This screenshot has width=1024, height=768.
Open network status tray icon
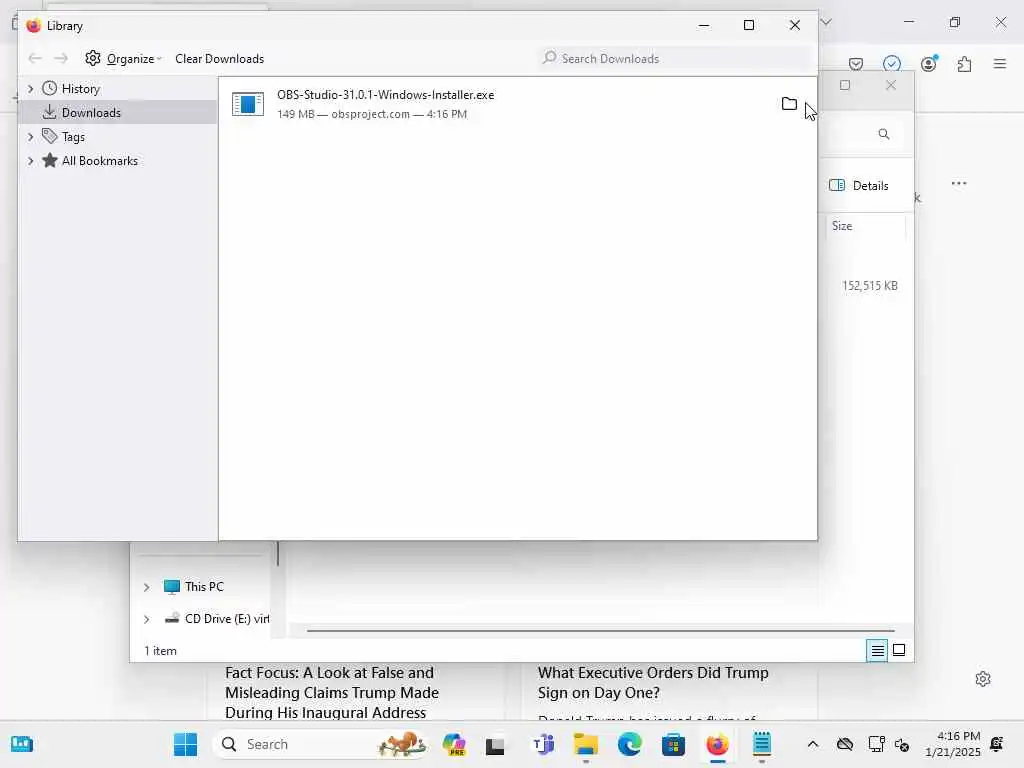point(876,744)
